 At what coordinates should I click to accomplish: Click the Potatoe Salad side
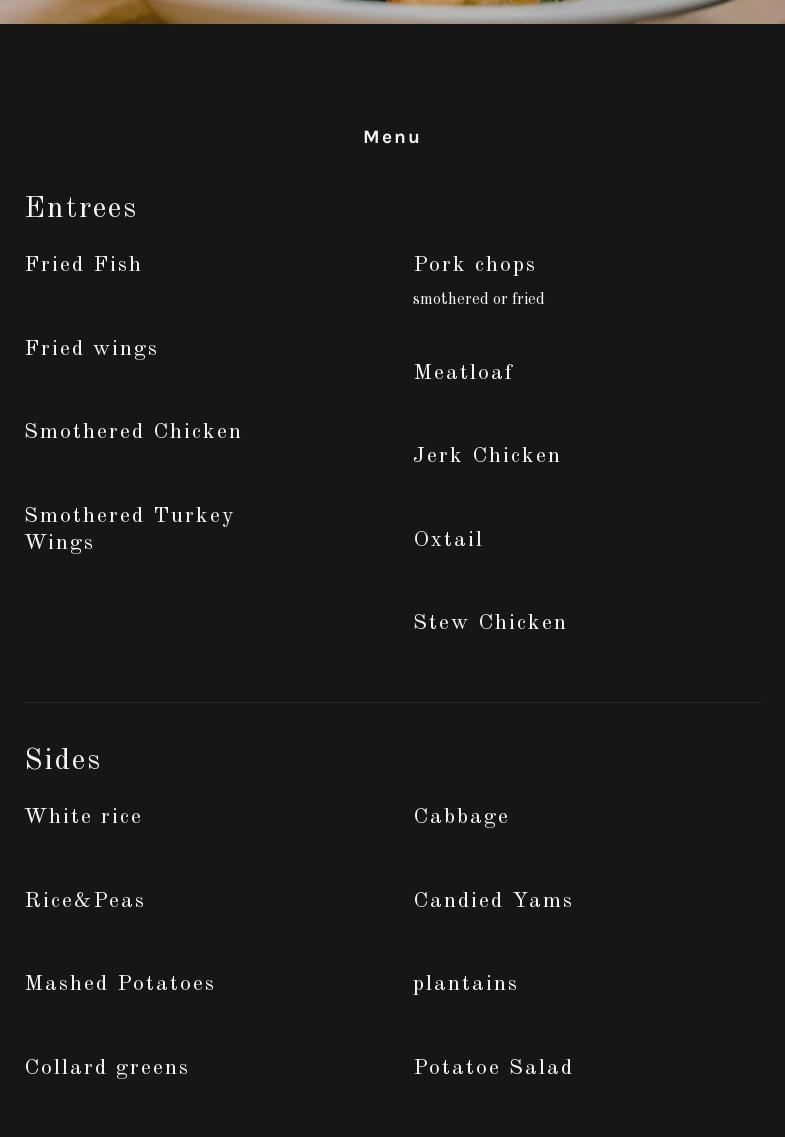[x=493, y=1068]
